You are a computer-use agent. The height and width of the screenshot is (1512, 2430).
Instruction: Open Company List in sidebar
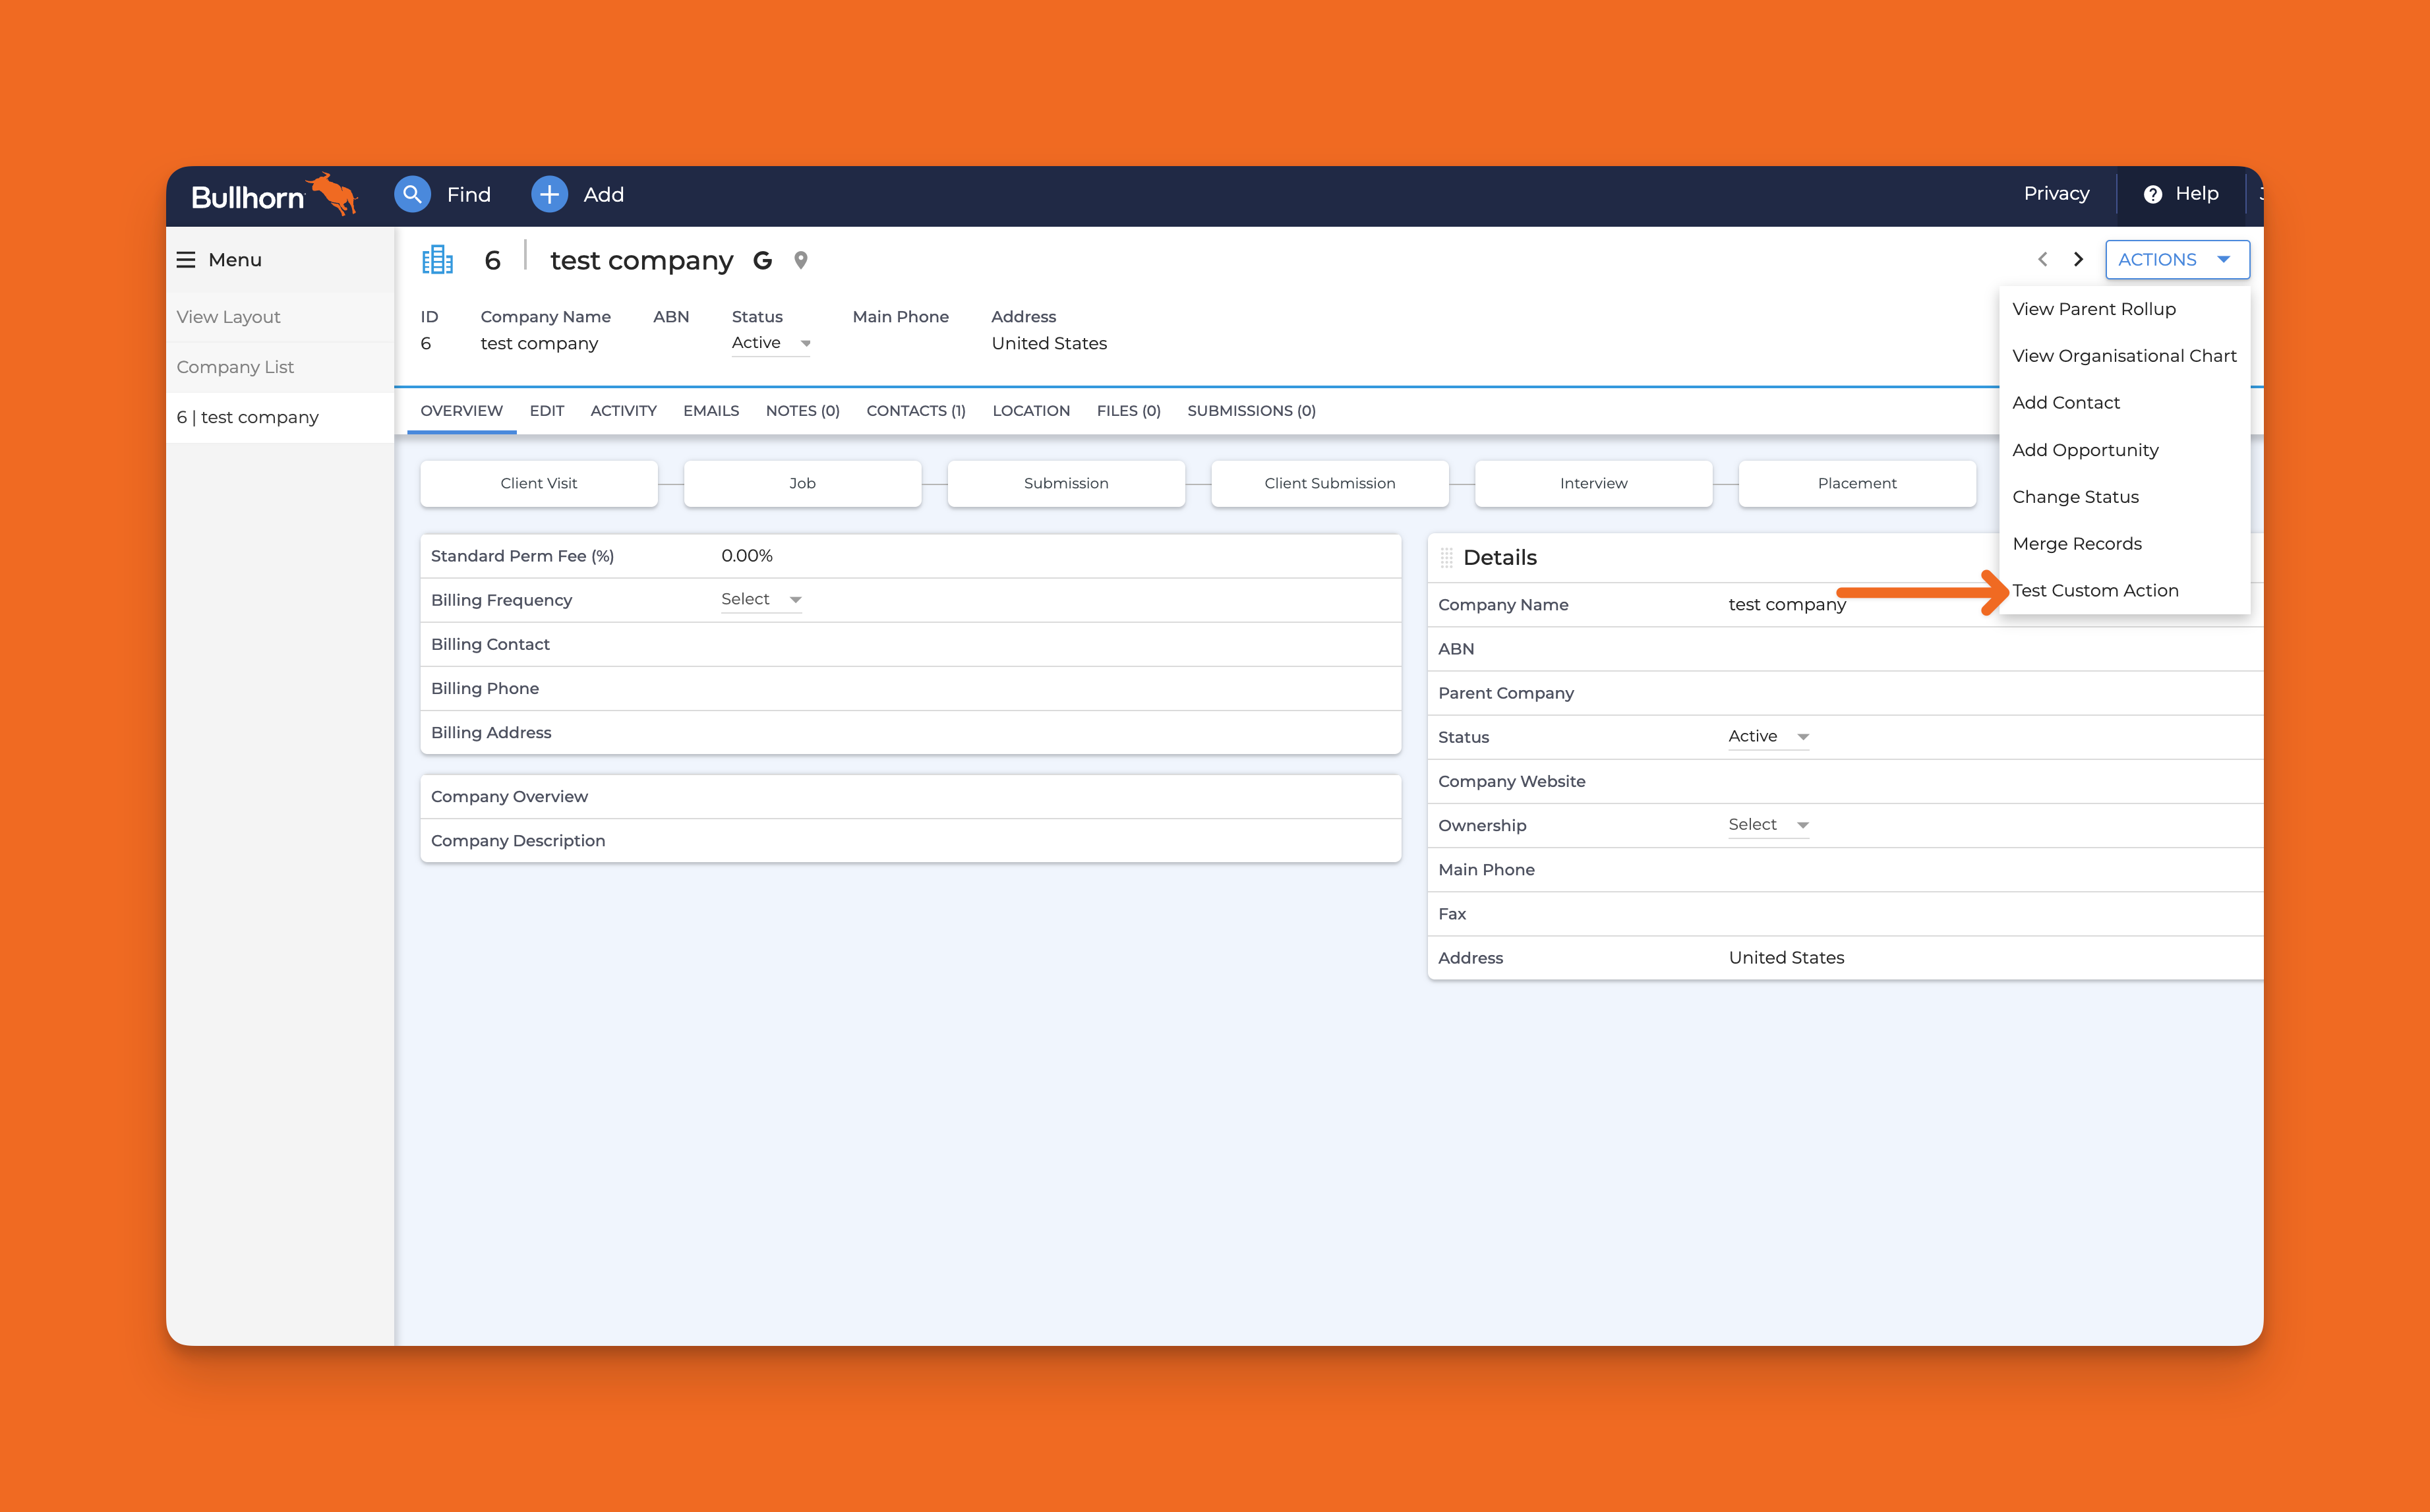tap(235, 367)
